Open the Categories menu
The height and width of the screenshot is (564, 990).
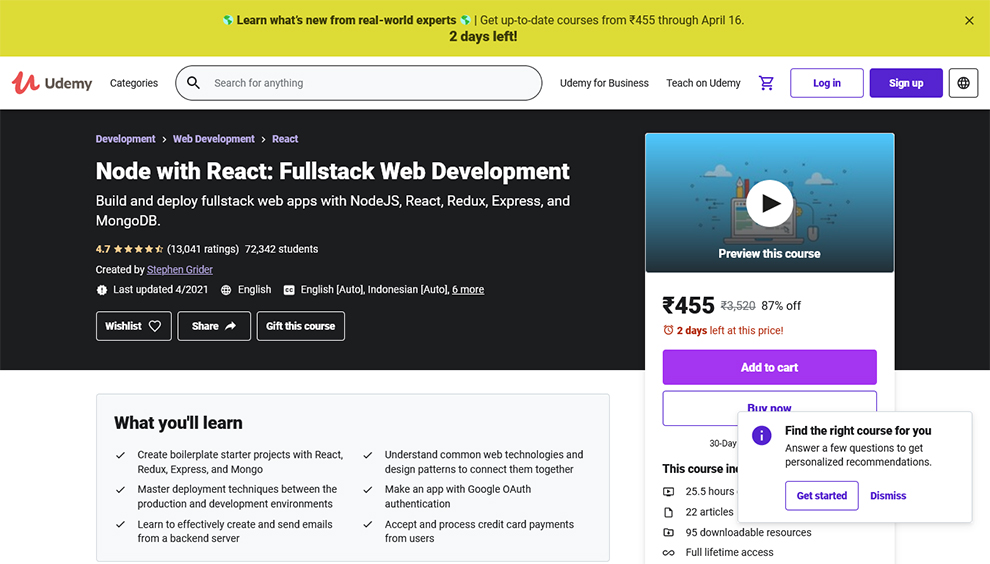134,83
